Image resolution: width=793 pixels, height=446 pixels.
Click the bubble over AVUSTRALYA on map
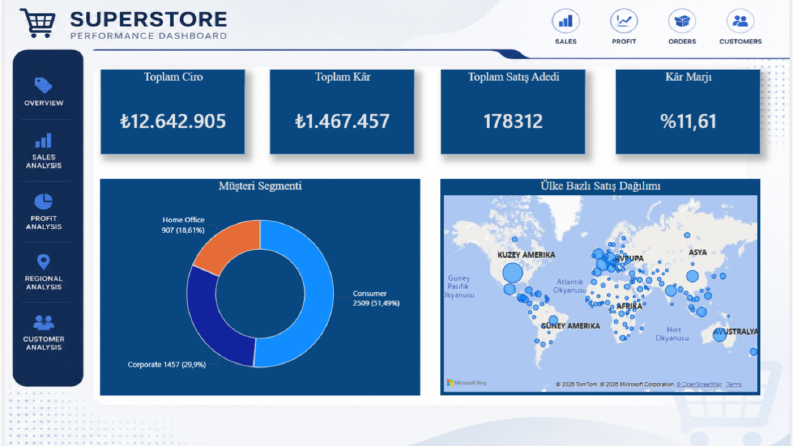coord(719,334)
